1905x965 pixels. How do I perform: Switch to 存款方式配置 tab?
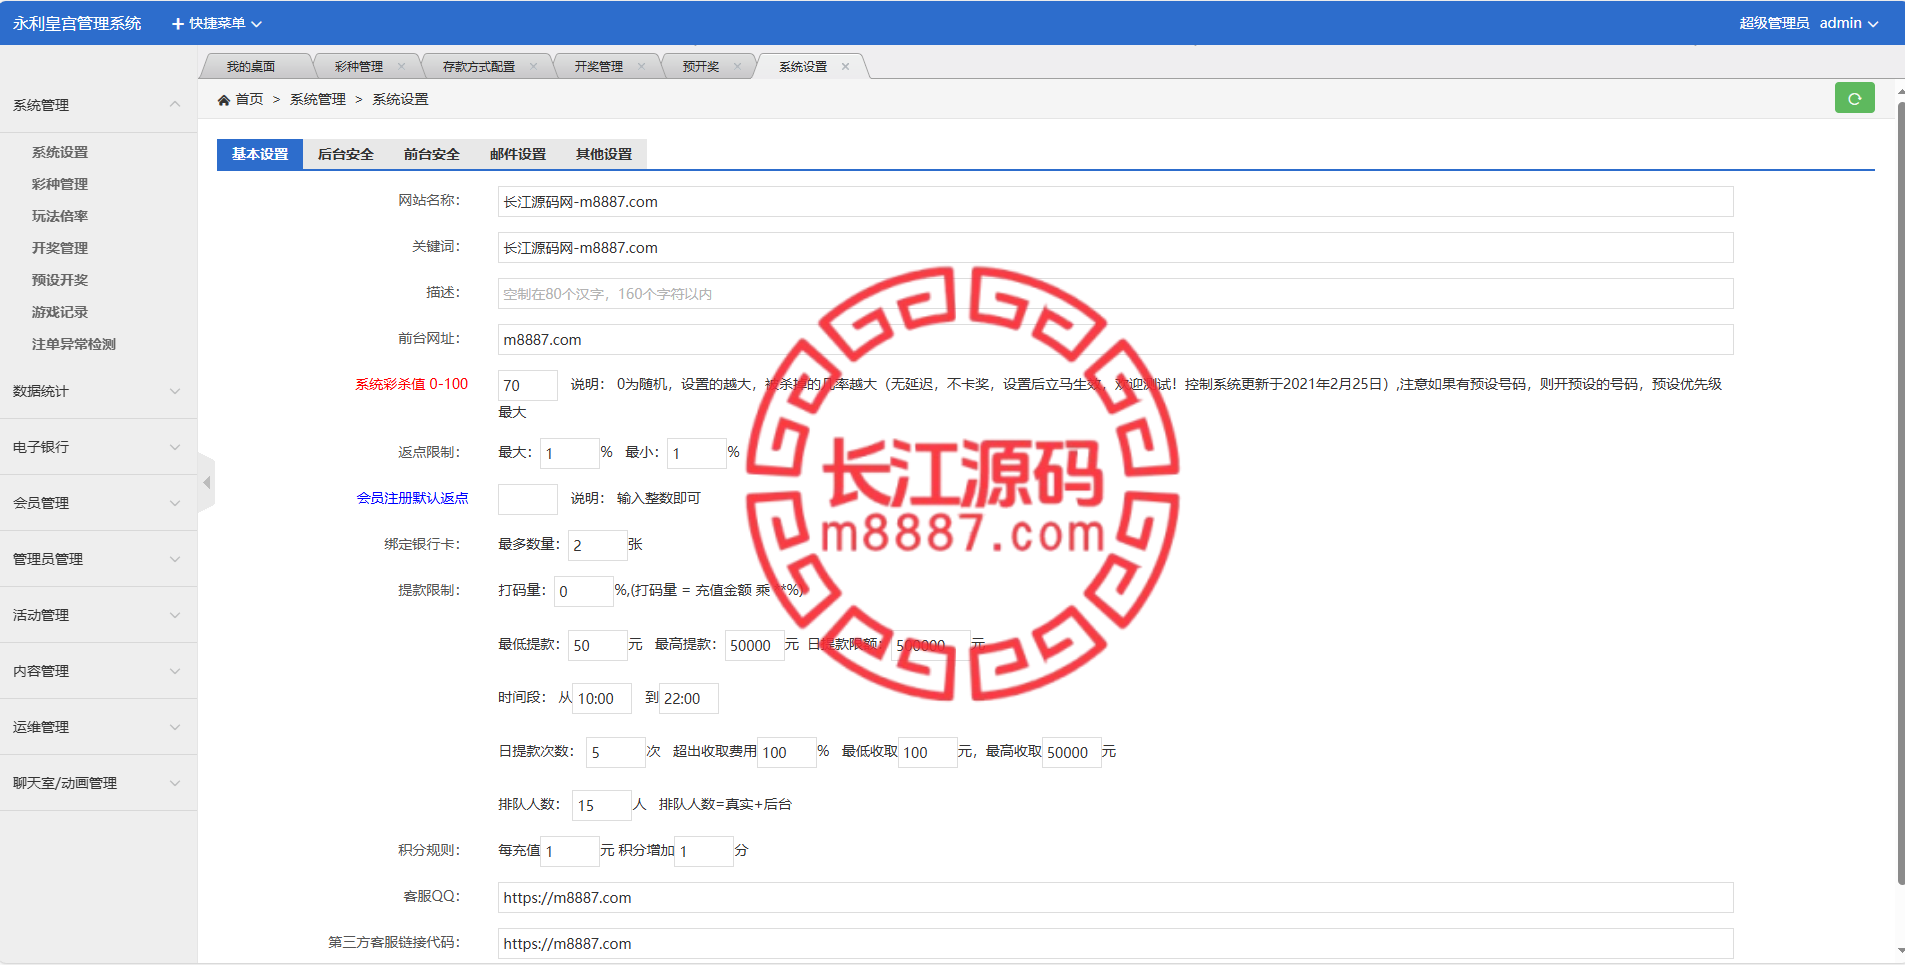(x=479, y=67)
